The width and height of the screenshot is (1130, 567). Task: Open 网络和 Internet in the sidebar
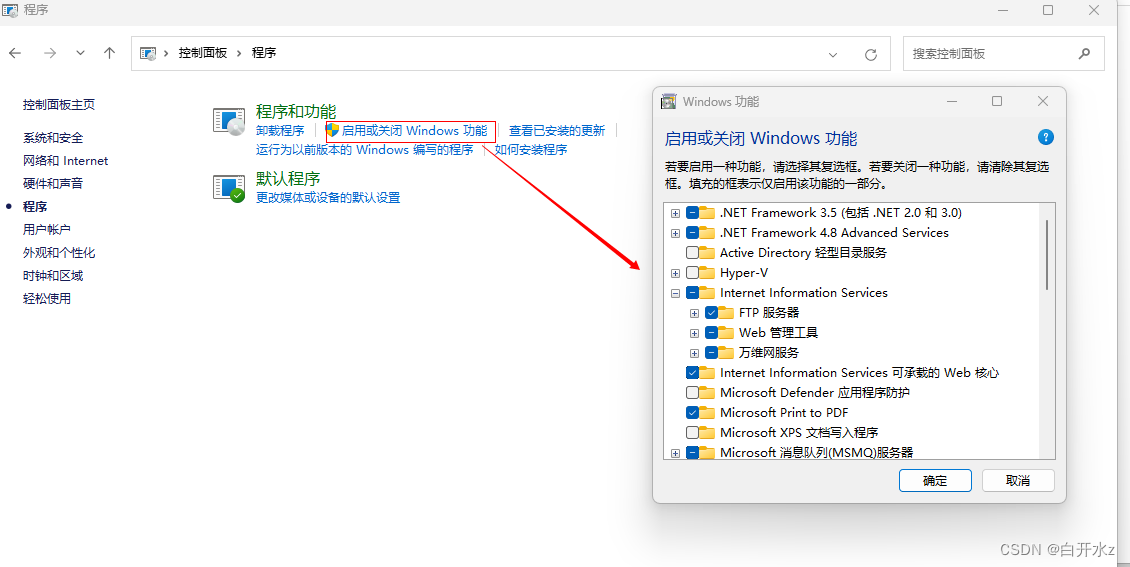click(x=66, y=161)
